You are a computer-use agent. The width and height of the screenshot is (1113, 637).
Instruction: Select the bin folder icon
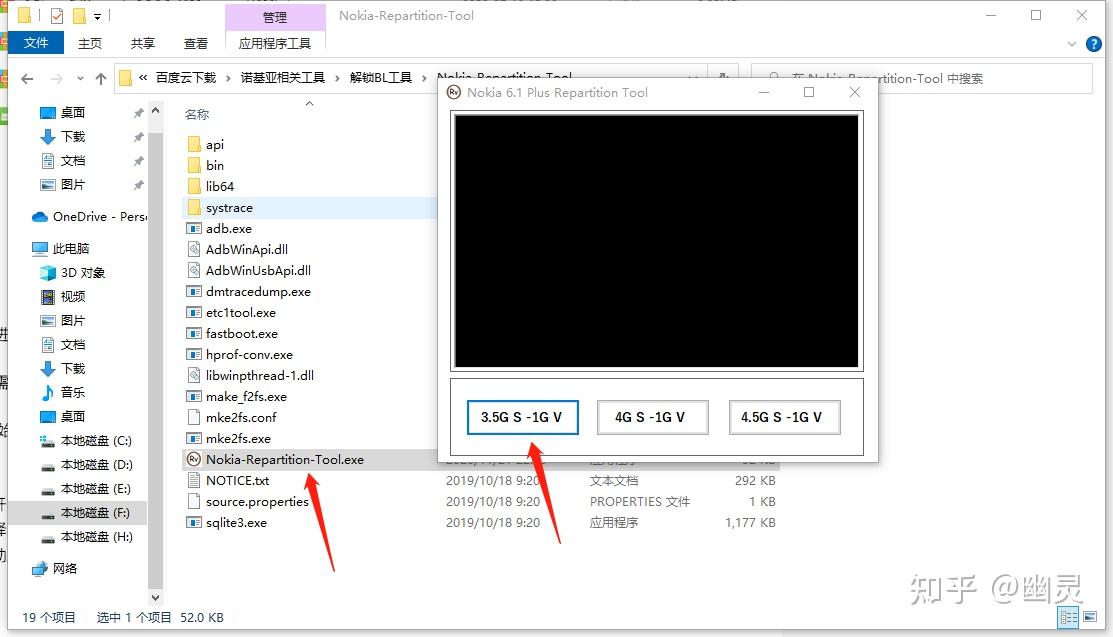pyautogui.click(x=194, y=165)
